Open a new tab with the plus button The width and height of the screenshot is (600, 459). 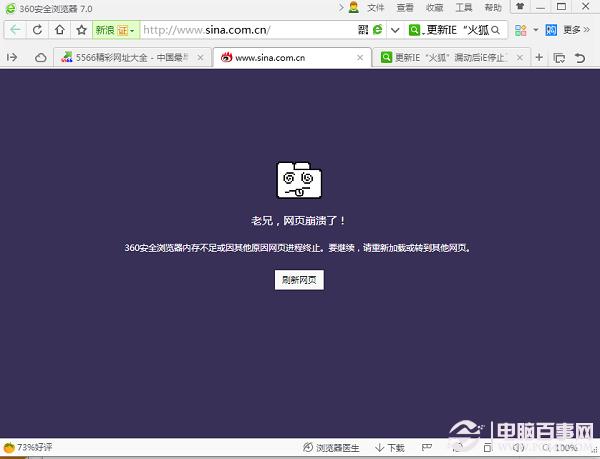click(539, 57)
